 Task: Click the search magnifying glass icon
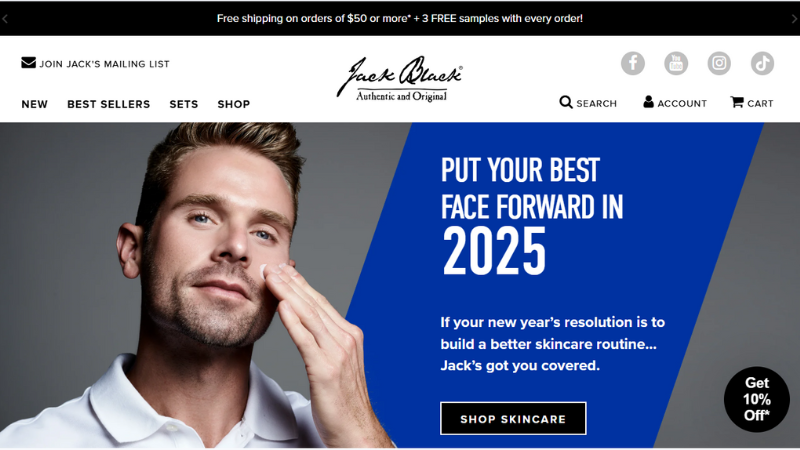[566, 102]
